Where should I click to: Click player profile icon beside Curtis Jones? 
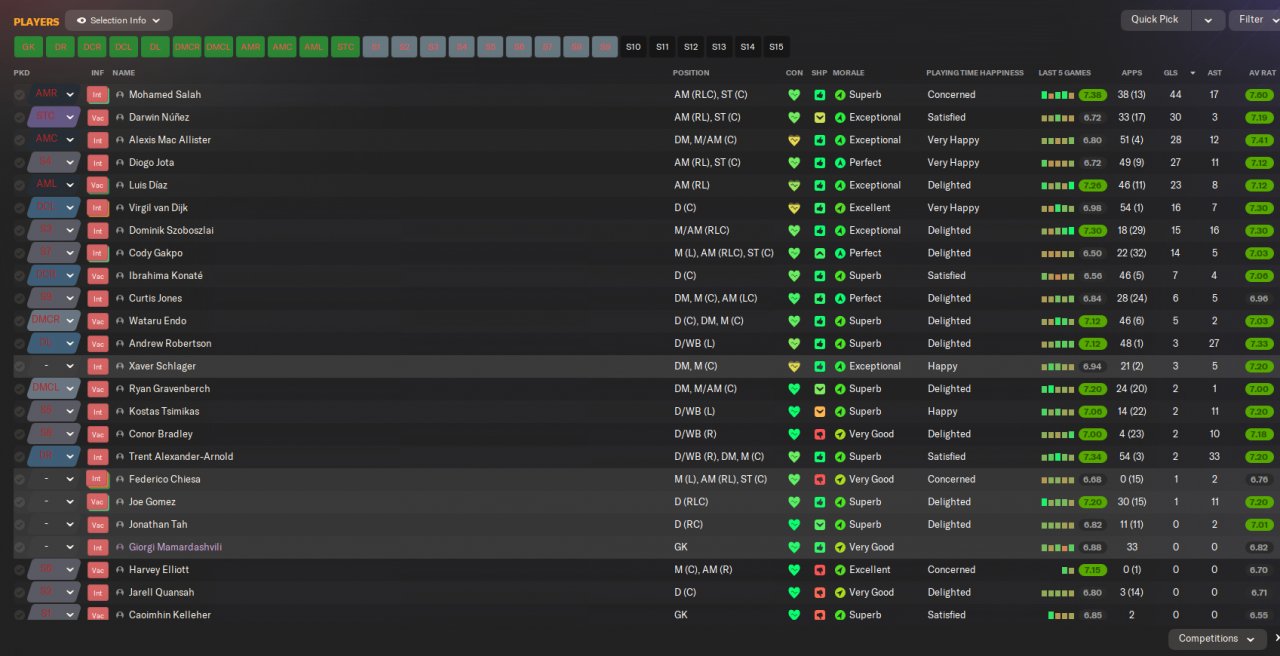click(x=120, y=298)
